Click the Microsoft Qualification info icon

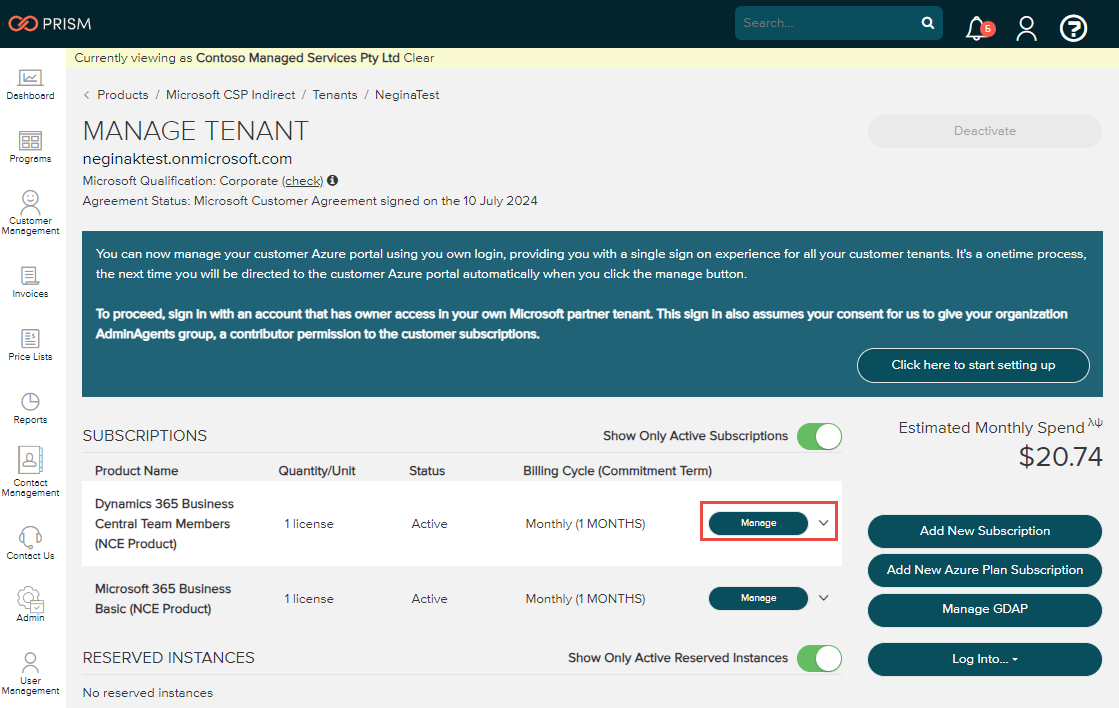point(333,181)
